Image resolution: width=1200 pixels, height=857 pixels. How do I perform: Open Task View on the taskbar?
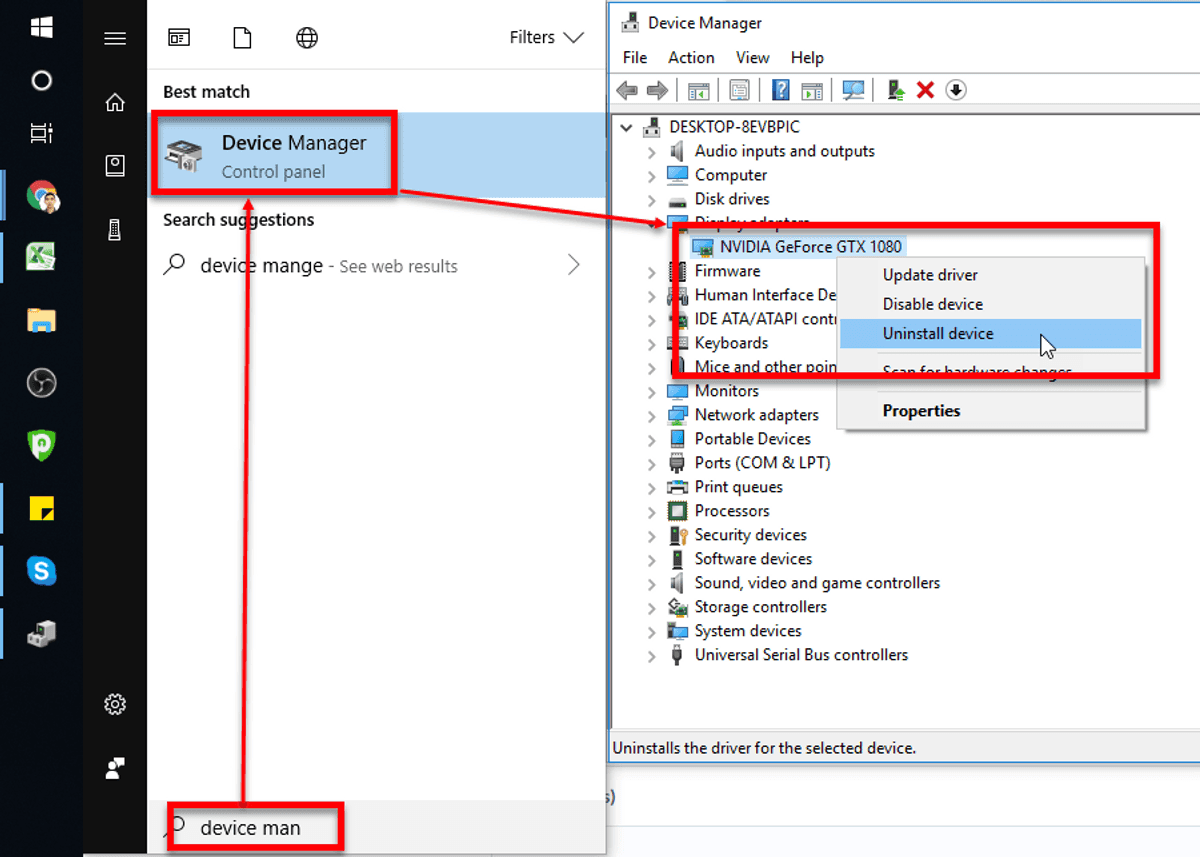pyautogui.click(x=41, y=132)
